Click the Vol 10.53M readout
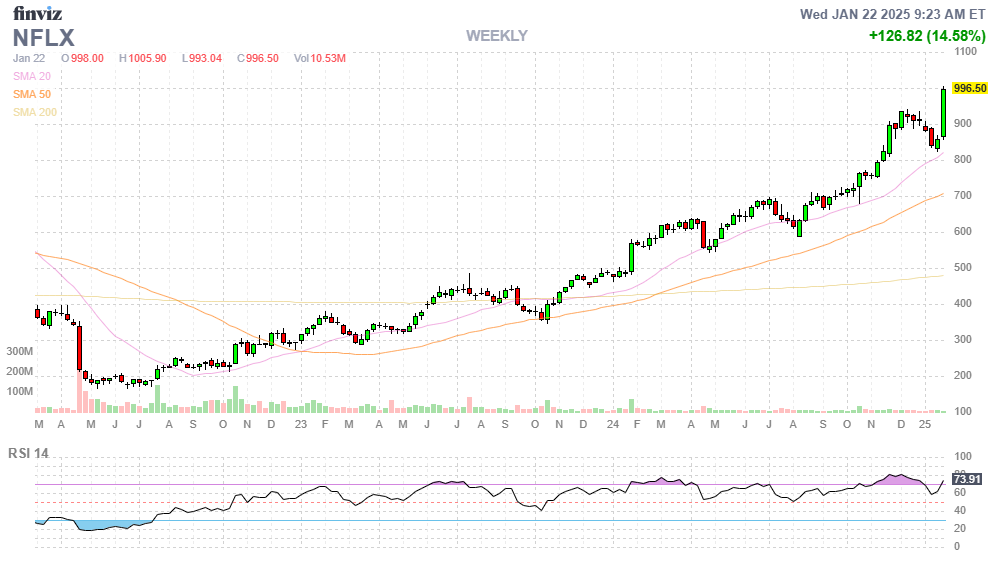Screen dimensions: 999x562 click(x=320, y=58)
